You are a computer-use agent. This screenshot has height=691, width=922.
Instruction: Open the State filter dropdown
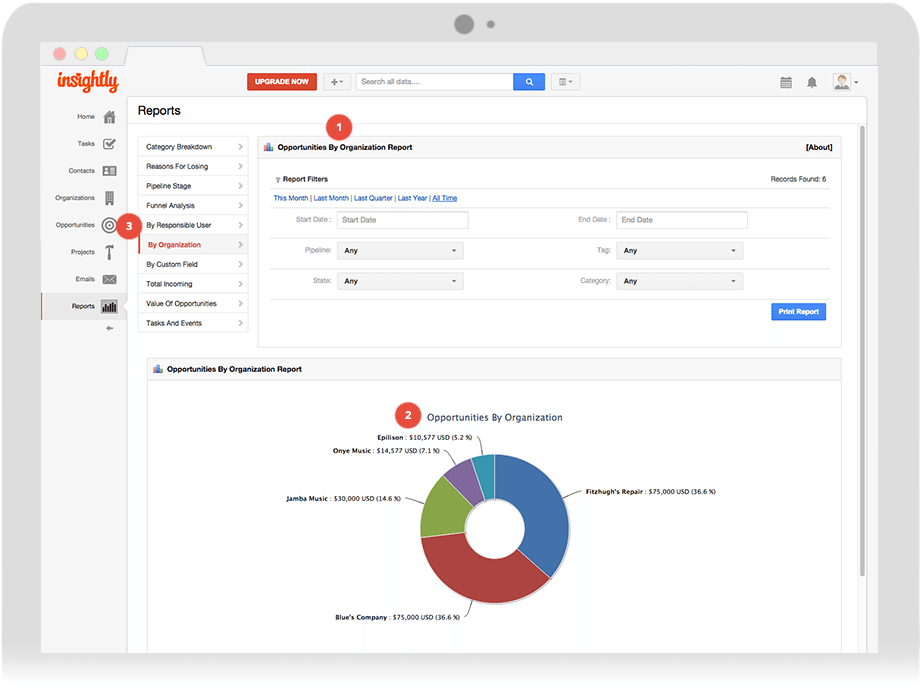coord(400,281)
